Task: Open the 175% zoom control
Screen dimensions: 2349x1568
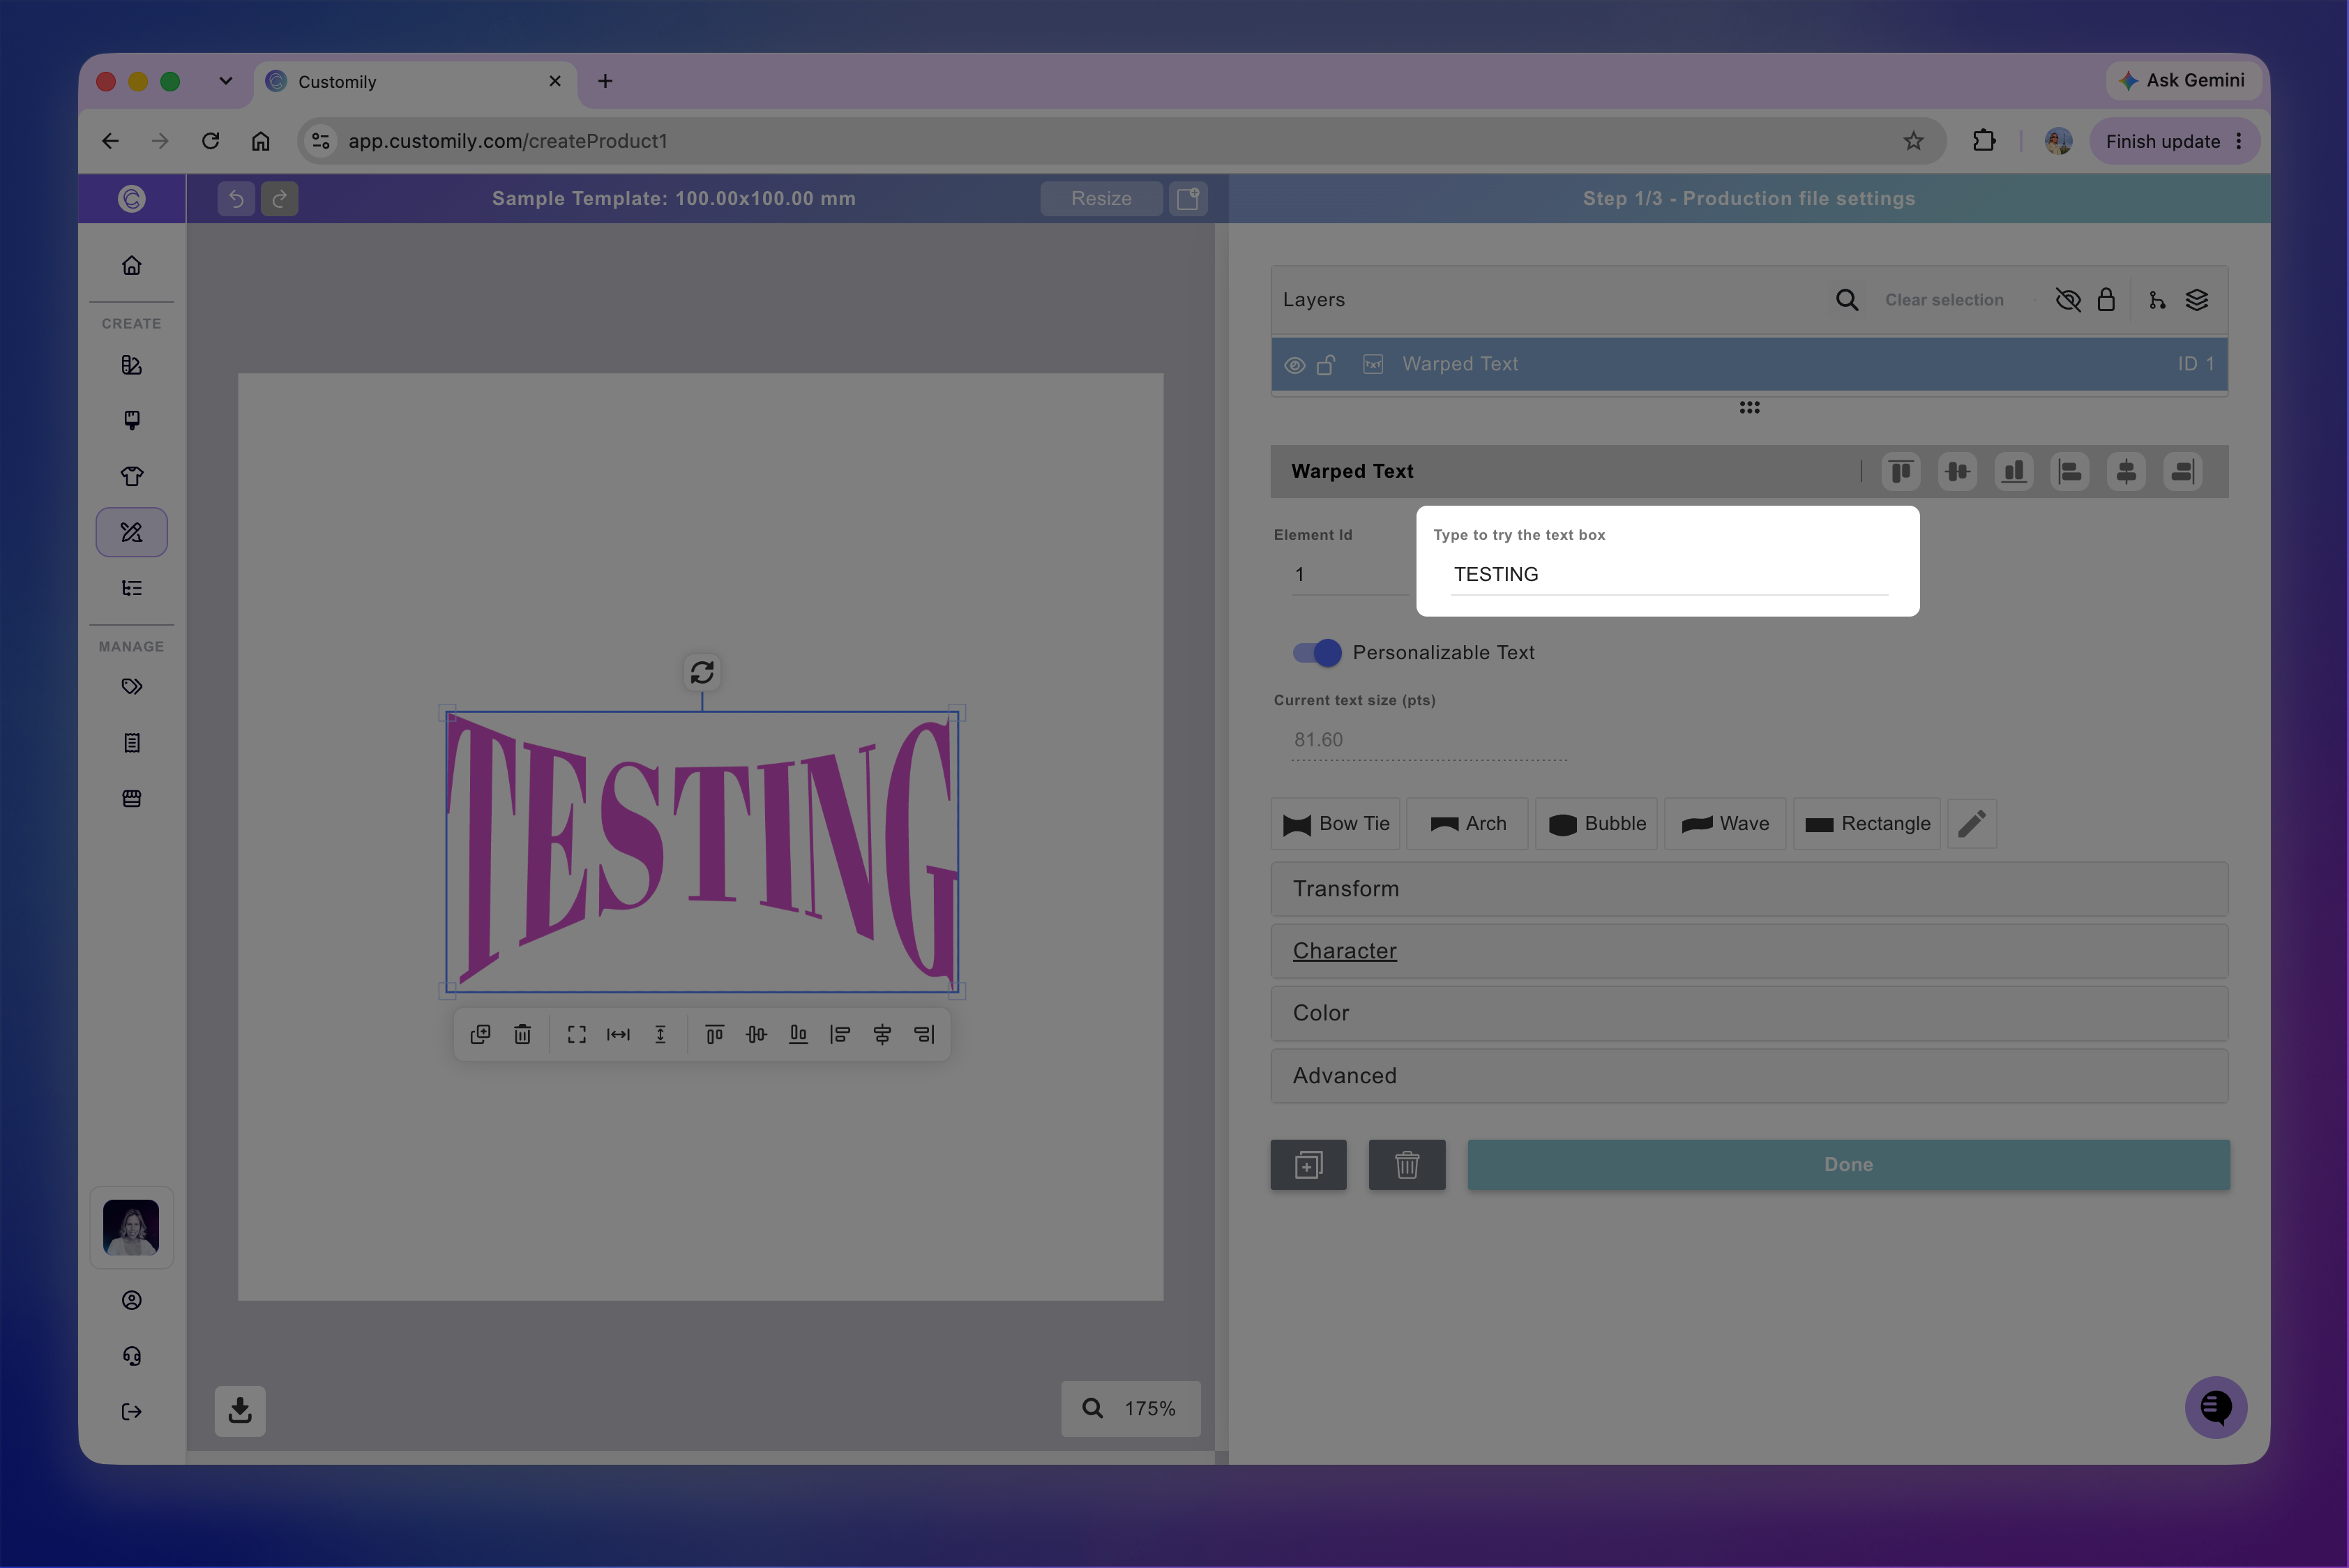Action: [1131, 1408]
